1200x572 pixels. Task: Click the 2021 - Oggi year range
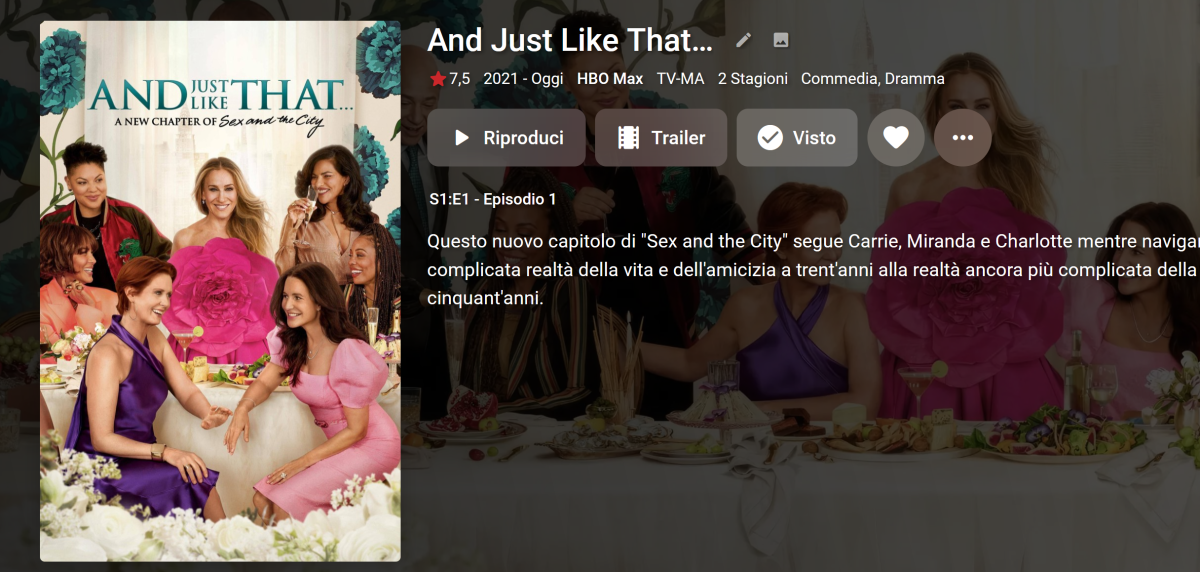point(523,79)
